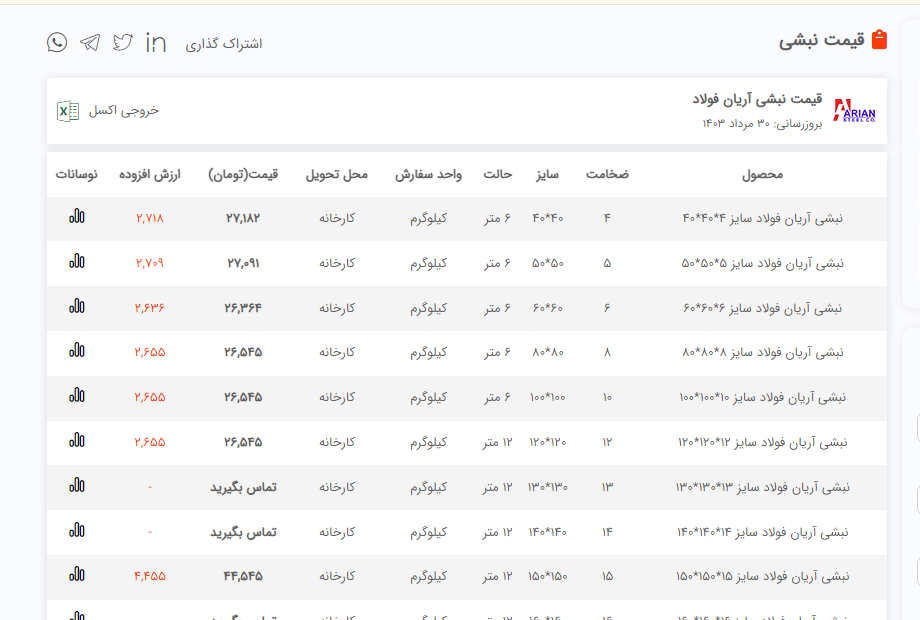Click the Arian Steel logo
The image size is (920, 620).
pyautogui.click(x=854, y=111)
